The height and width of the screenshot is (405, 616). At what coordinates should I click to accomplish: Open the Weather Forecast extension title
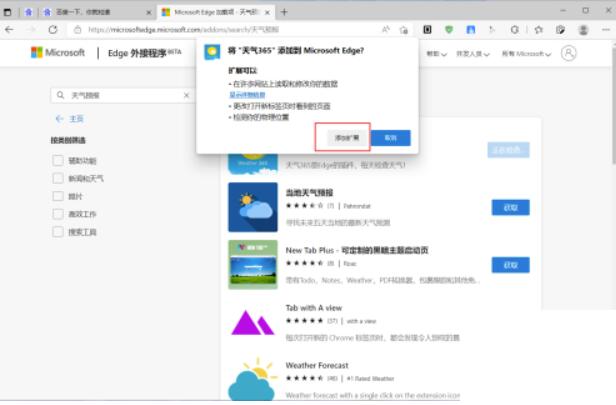pyautogui.click(x=317, y=365)
